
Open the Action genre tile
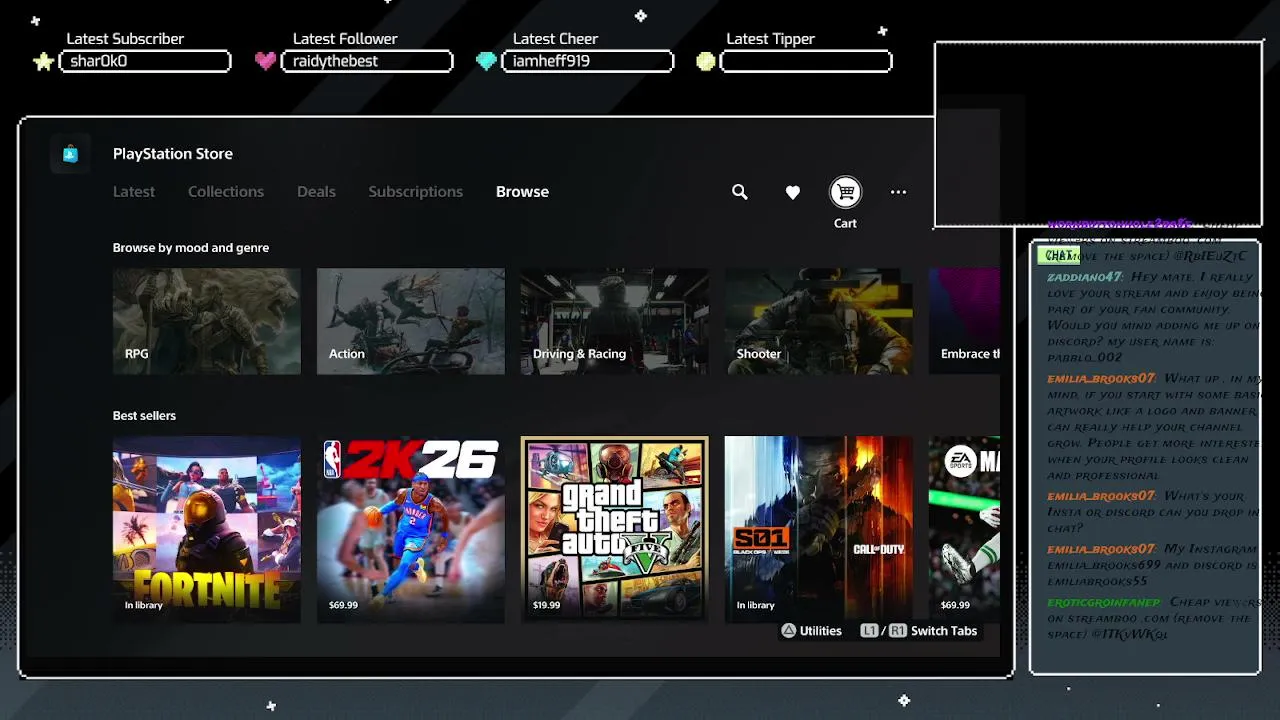pos(411,321)
